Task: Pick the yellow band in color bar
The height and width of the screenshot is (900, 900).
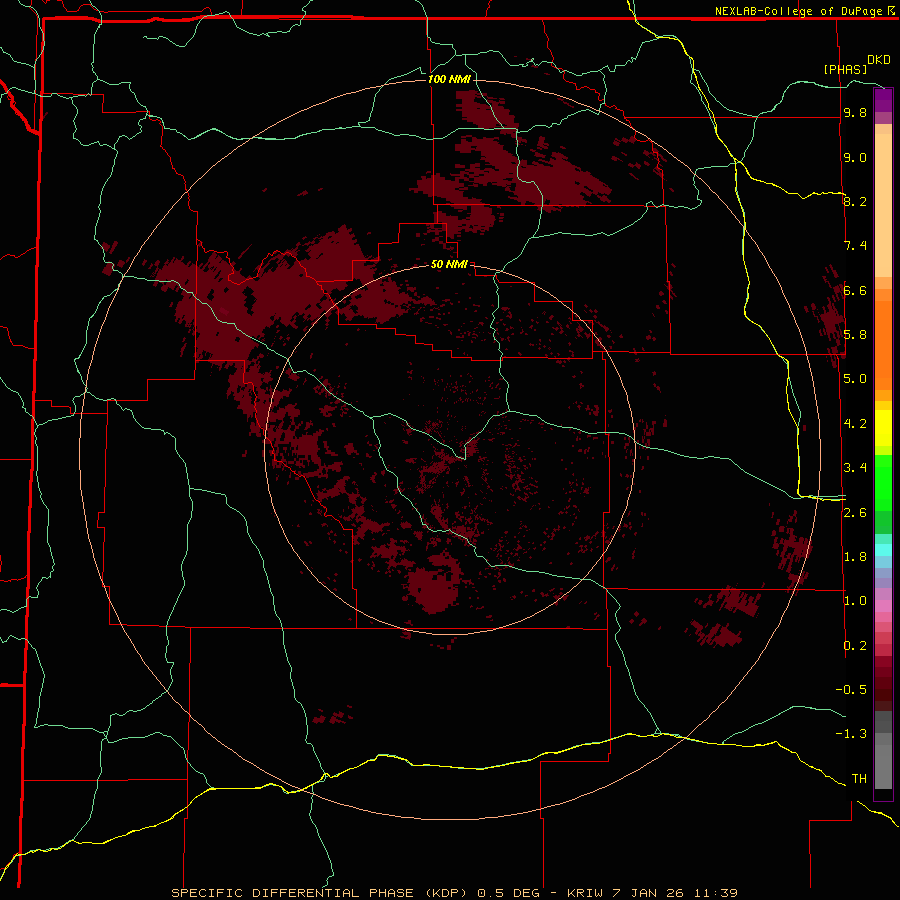Action: point(883,428)
